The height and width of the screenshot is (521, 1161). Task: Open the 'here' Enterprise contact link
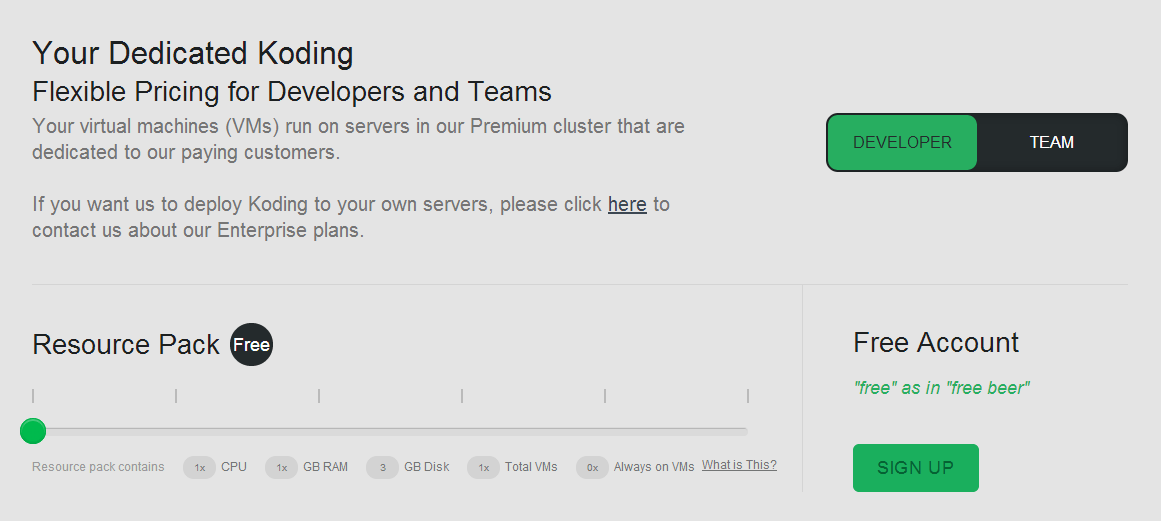pos(627,204)
